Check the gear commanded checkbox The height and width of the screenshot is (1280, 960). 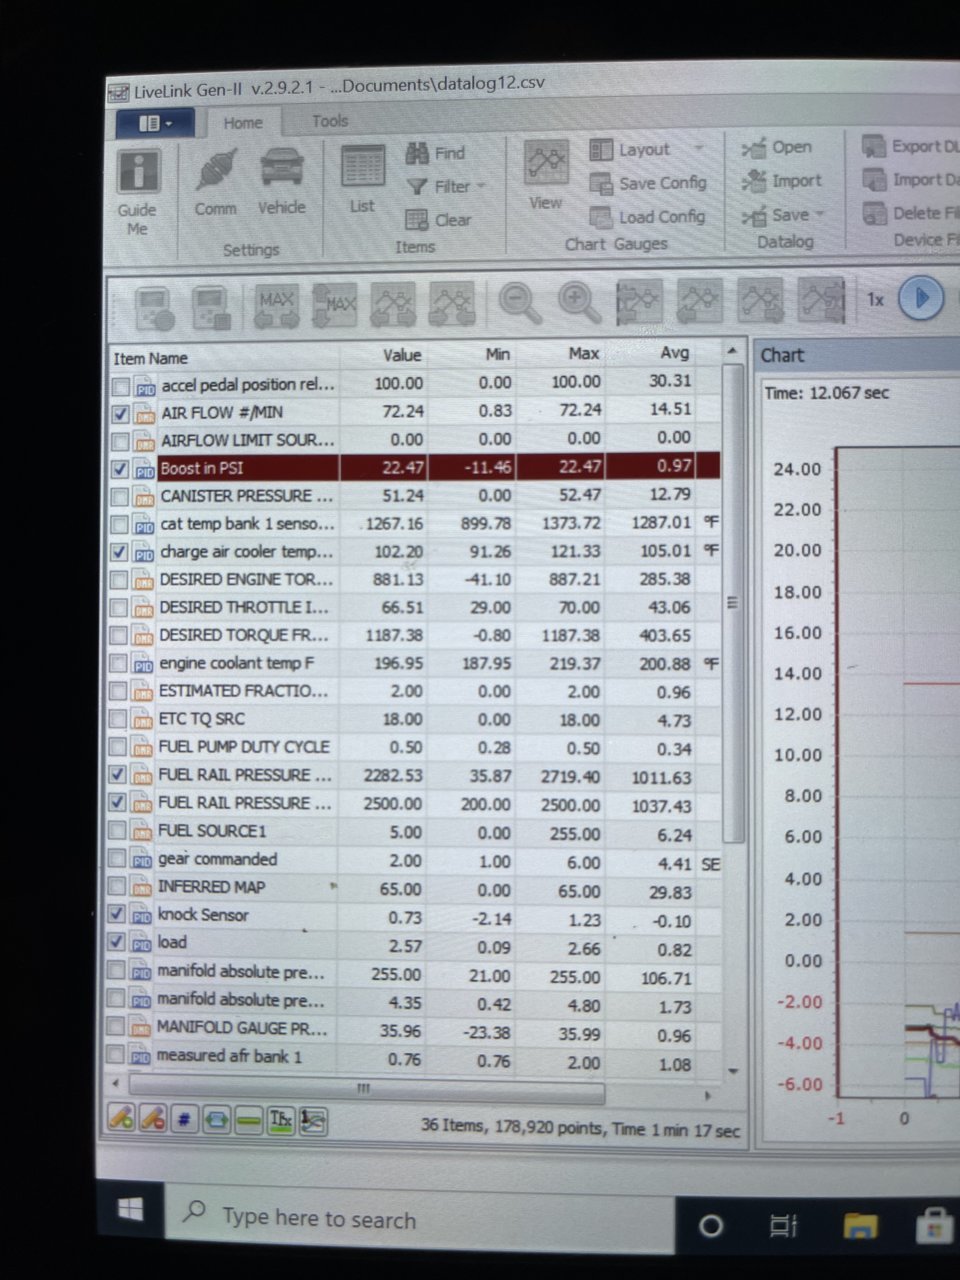[x=118, y=859]
